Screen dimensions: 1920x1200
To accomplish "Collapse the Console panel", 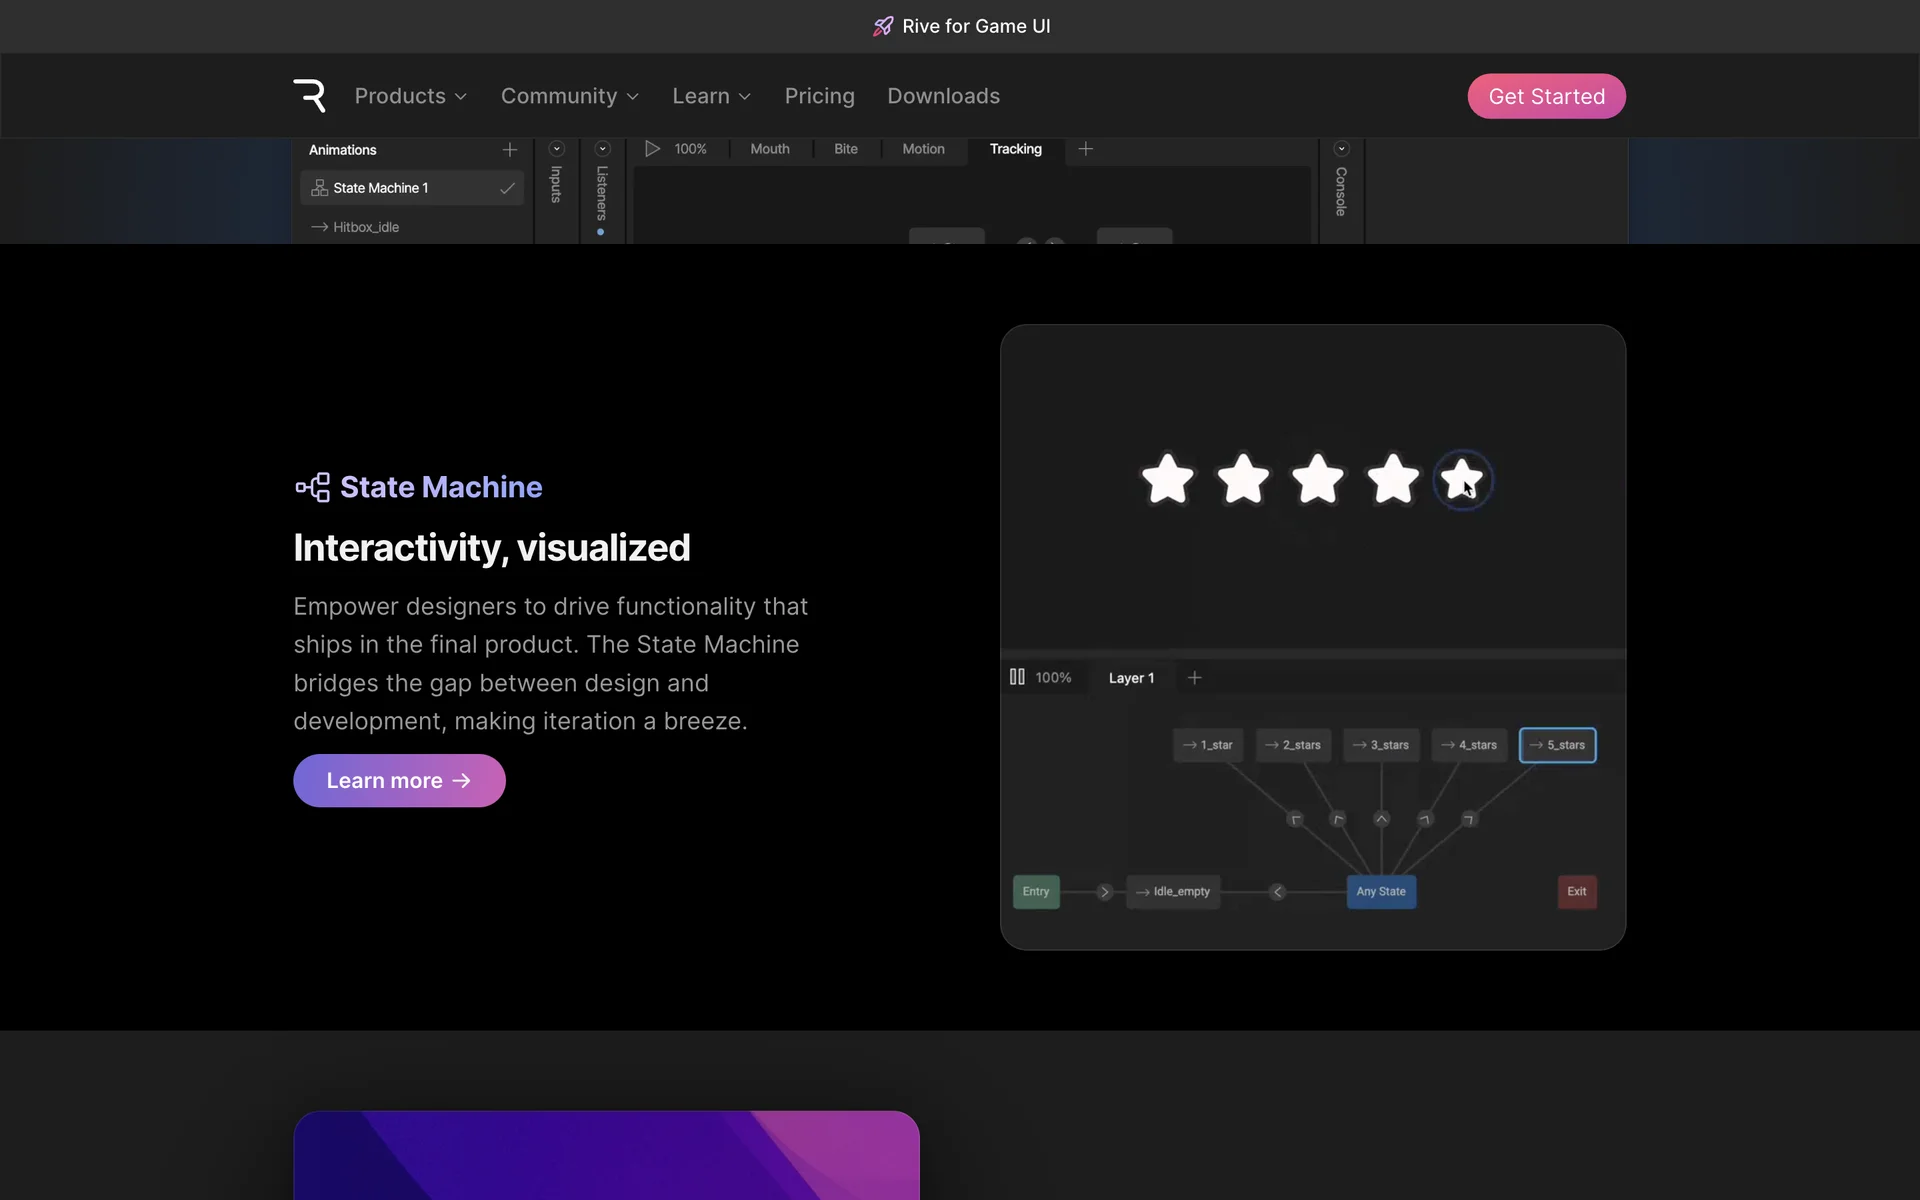I will [x=1342, y=149].
